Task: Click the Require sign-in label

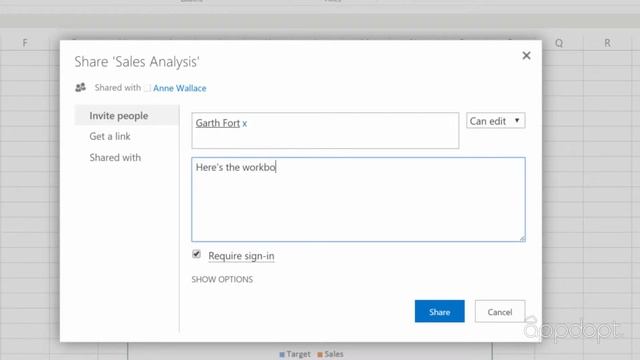Action: coord(241,256)
